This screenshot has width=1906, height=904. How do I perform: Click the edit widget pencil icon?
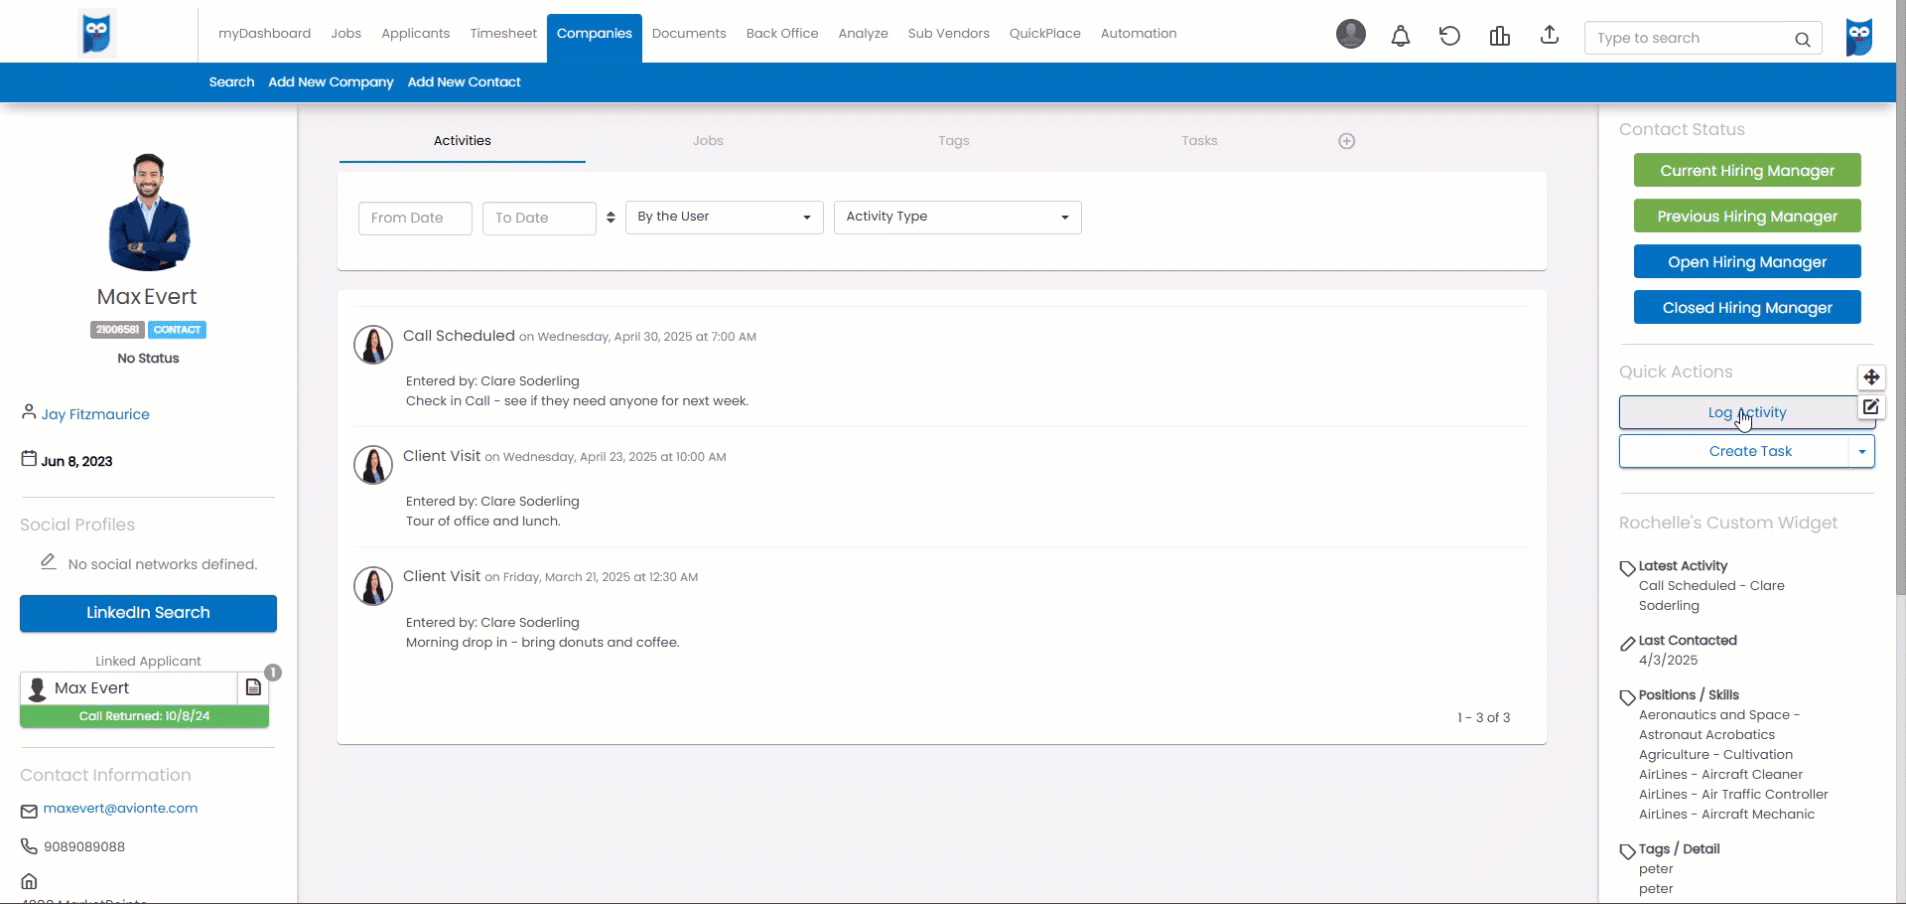1871,407
